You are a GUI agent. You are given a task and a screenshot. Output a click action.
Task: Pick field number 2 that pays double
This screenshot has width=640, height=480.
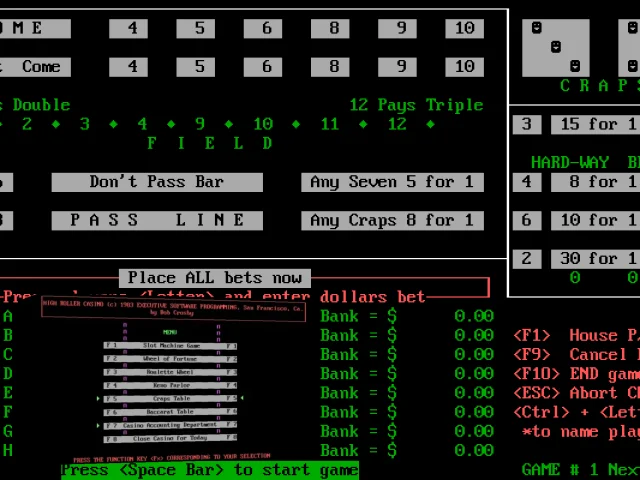tap(27, 124)
